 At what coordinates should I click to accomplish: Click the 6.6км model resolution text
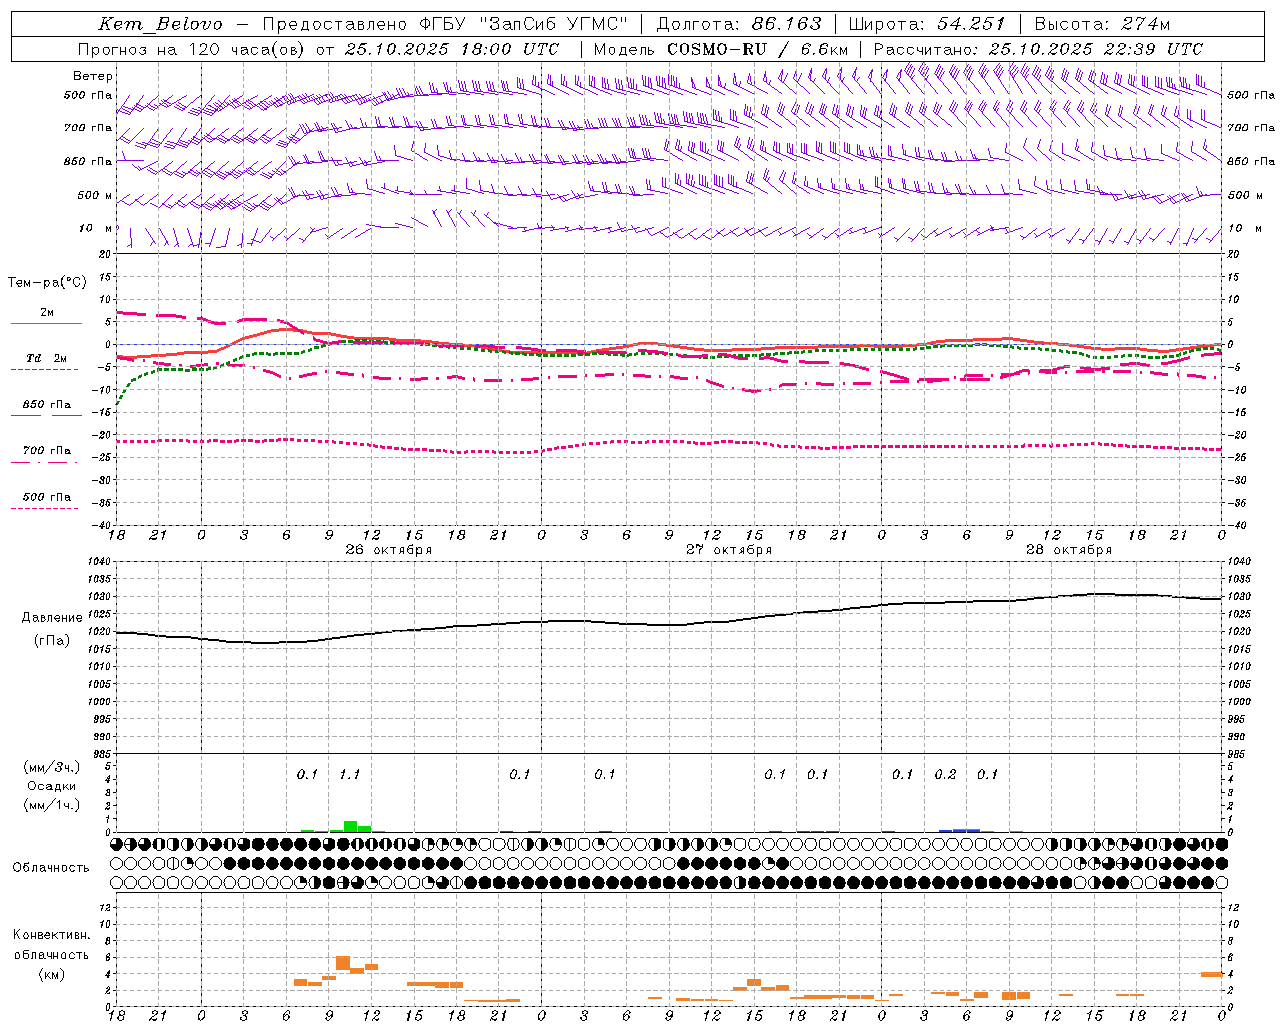click(824, 49)
